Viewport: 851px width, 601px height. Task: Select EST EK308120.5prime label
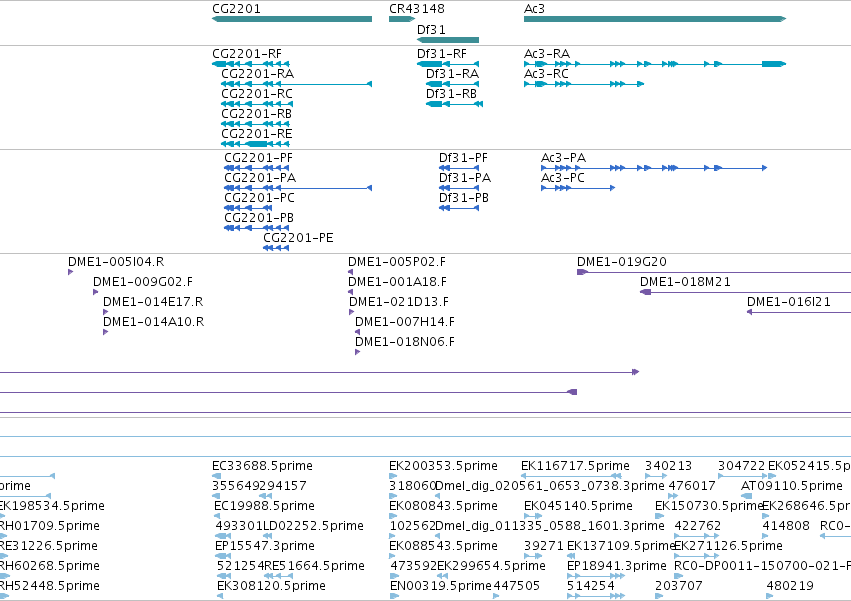tap(271, 587)
